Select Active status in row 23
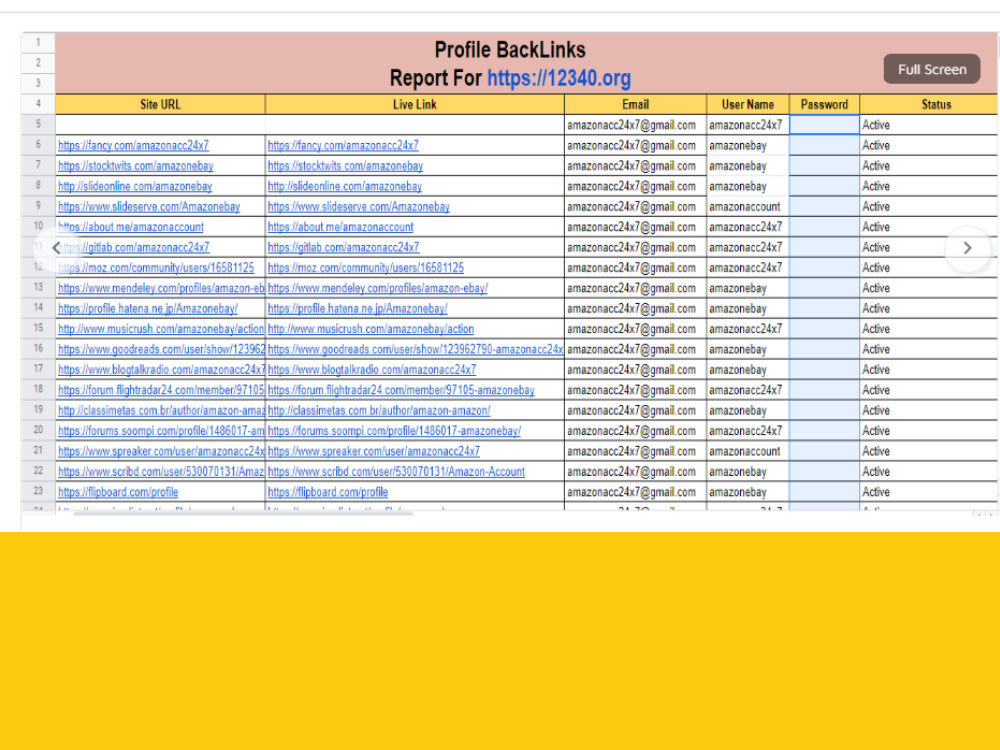The height and width of the screenshot is (750, 1000). pyautogui.click(x=929, y=492)
